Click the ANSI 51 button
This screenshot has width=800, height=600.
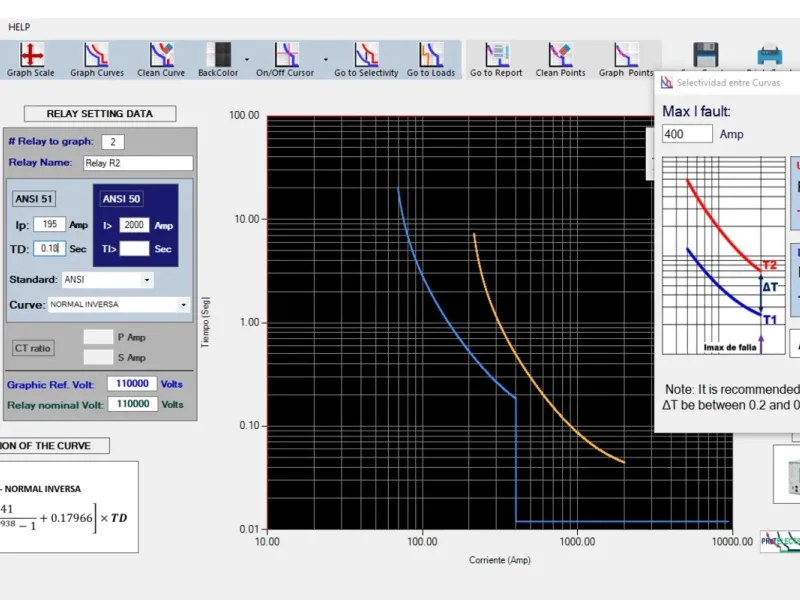click(34, 199)
